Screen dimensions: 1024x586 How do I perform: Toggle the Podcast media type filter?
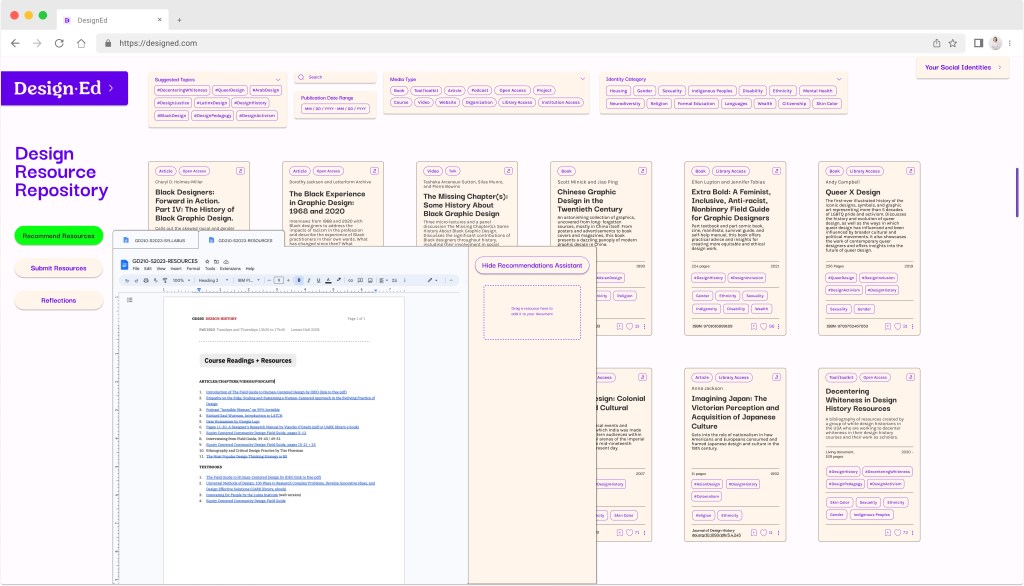(479, 90)
